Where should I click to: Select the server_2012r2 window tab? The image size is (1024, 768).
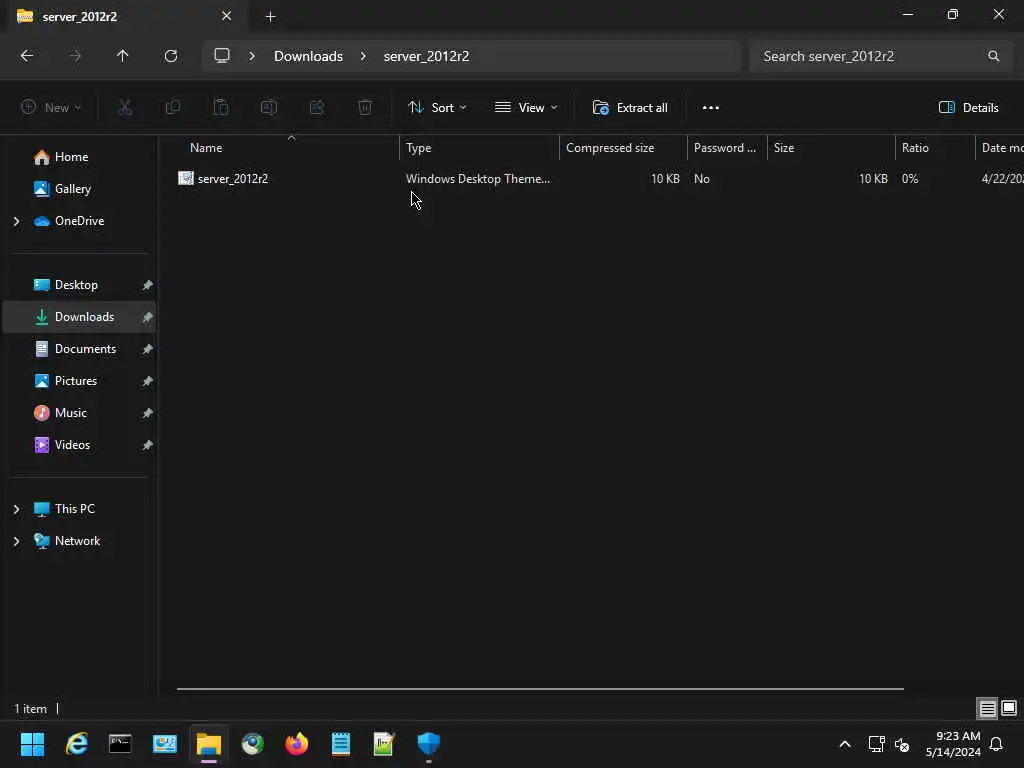click(x=124, y=16)
